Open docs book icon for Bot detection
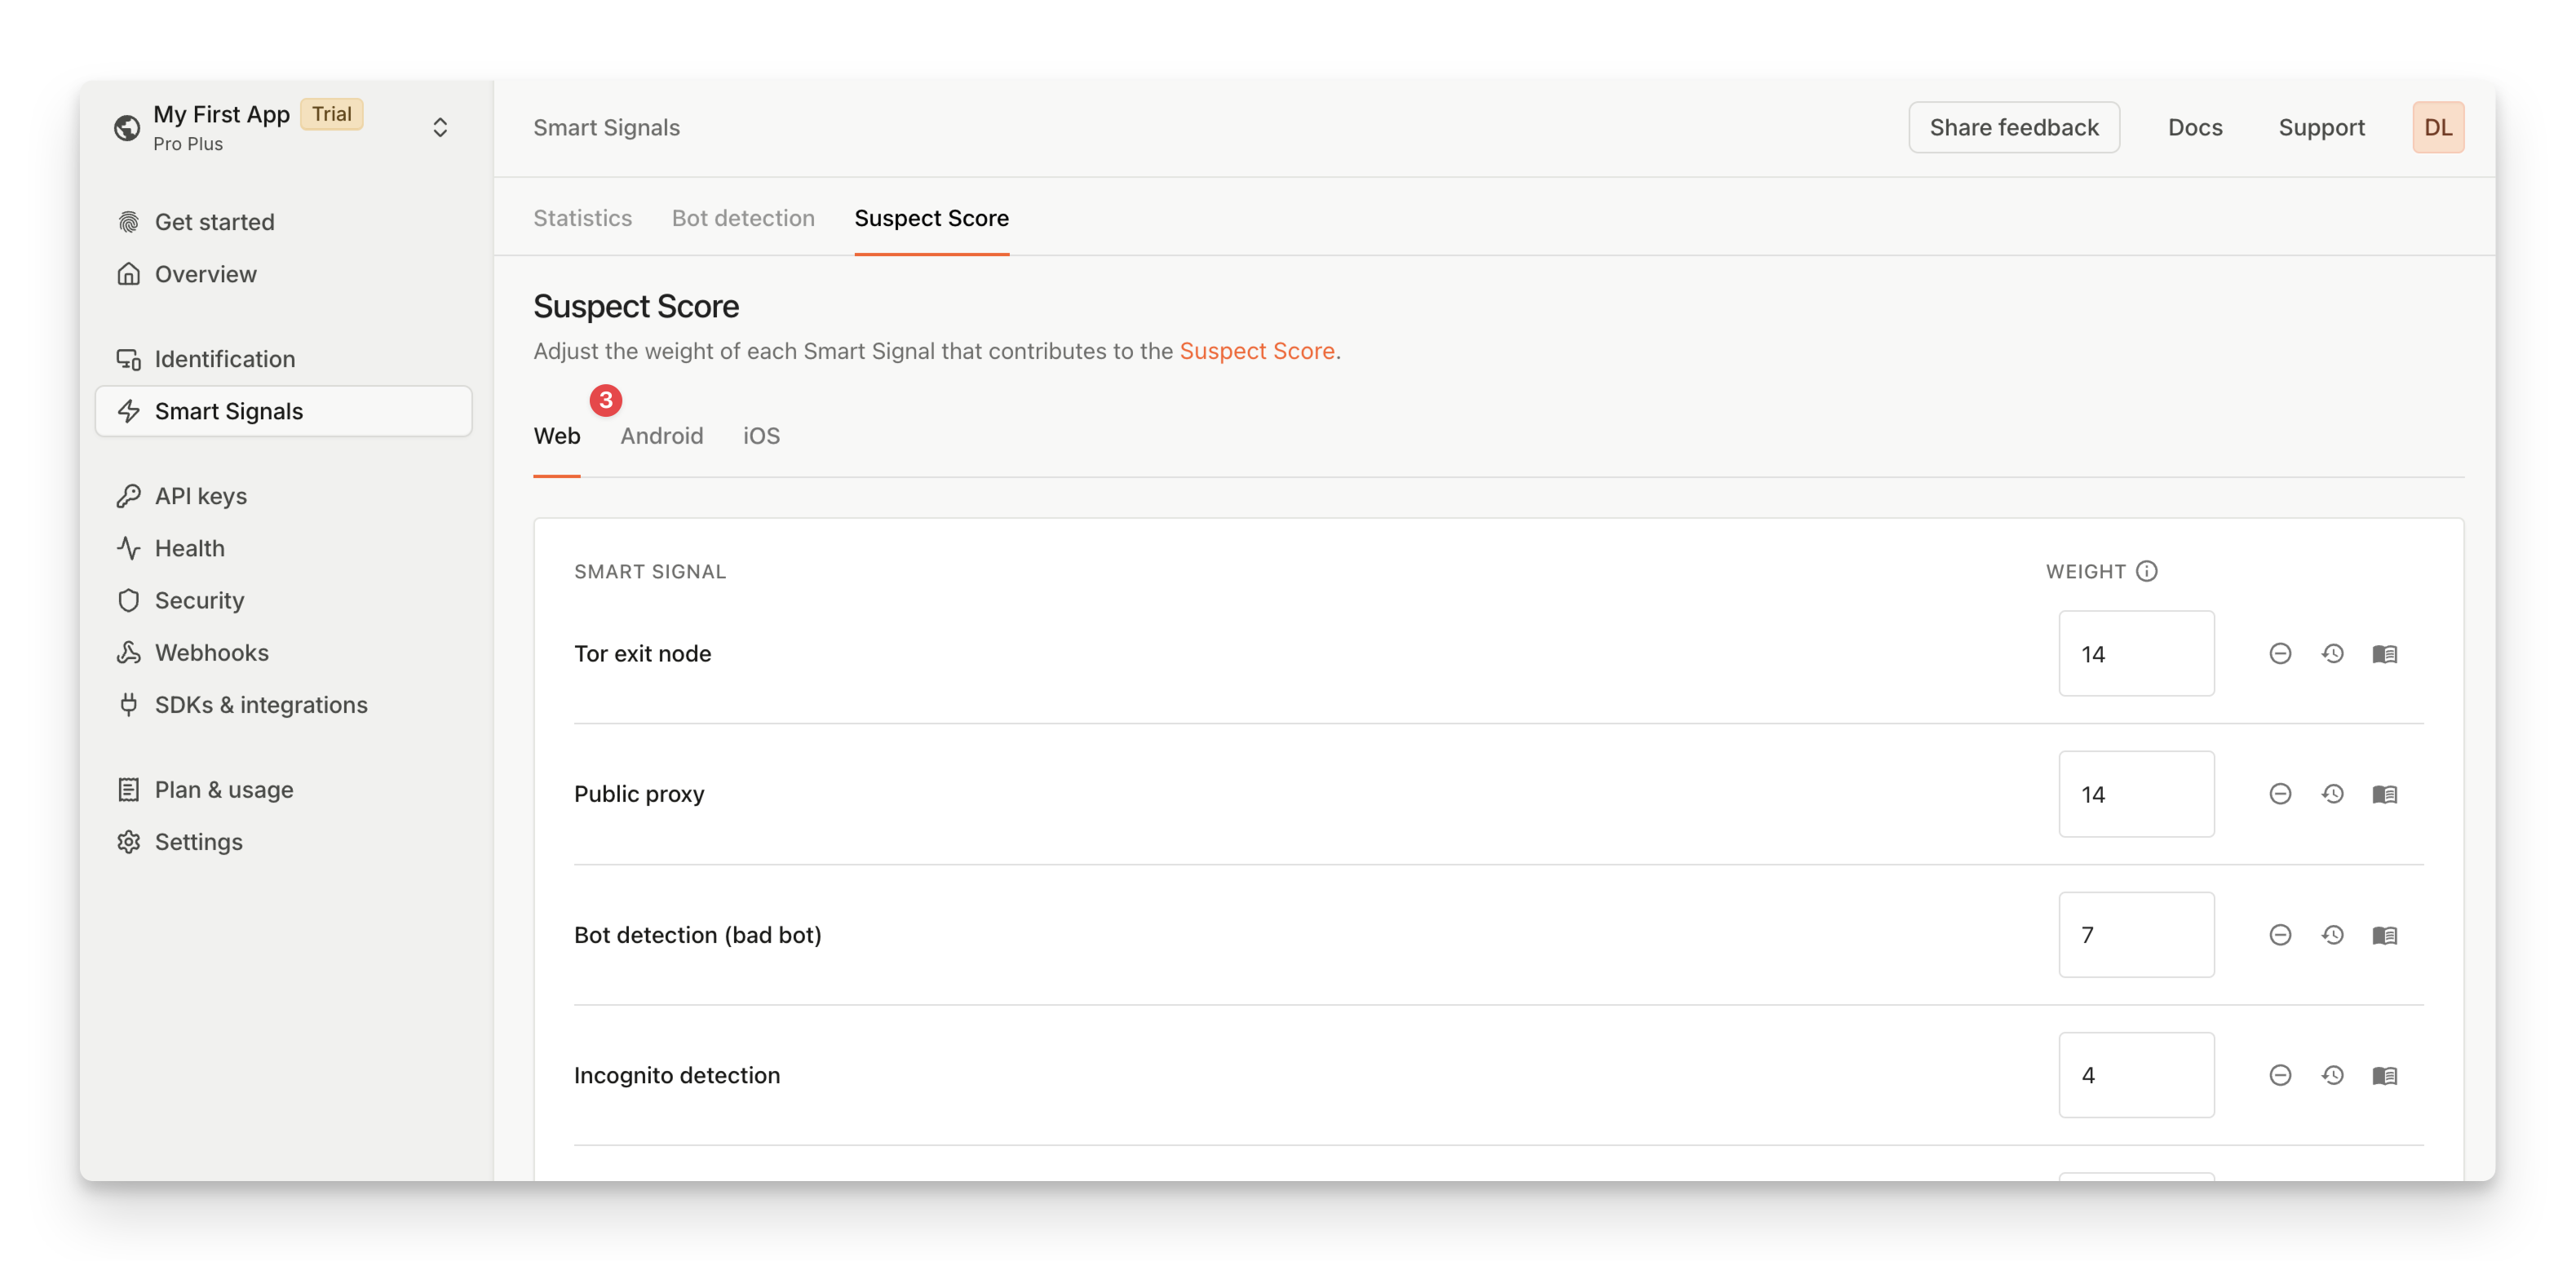 (2384, 934)
